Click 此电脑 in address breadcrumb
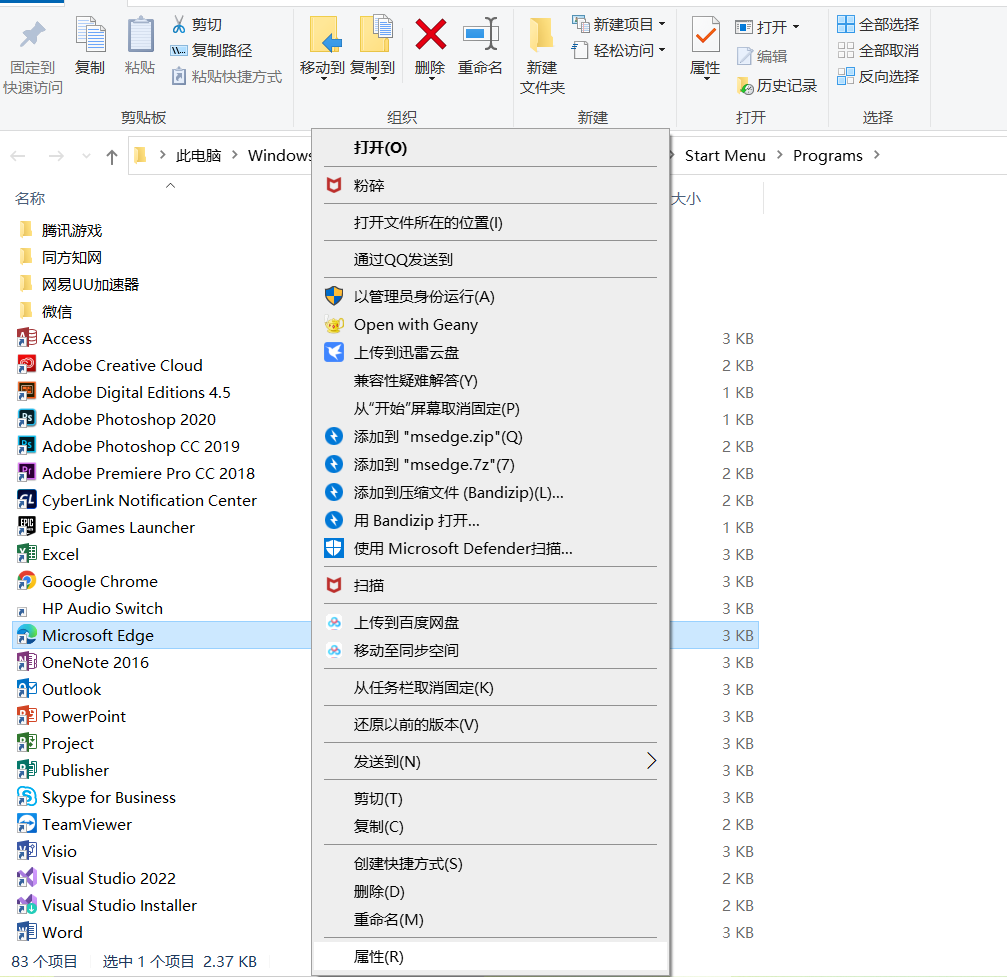Viewport: 1007px width, 977px height. (198, 156)
